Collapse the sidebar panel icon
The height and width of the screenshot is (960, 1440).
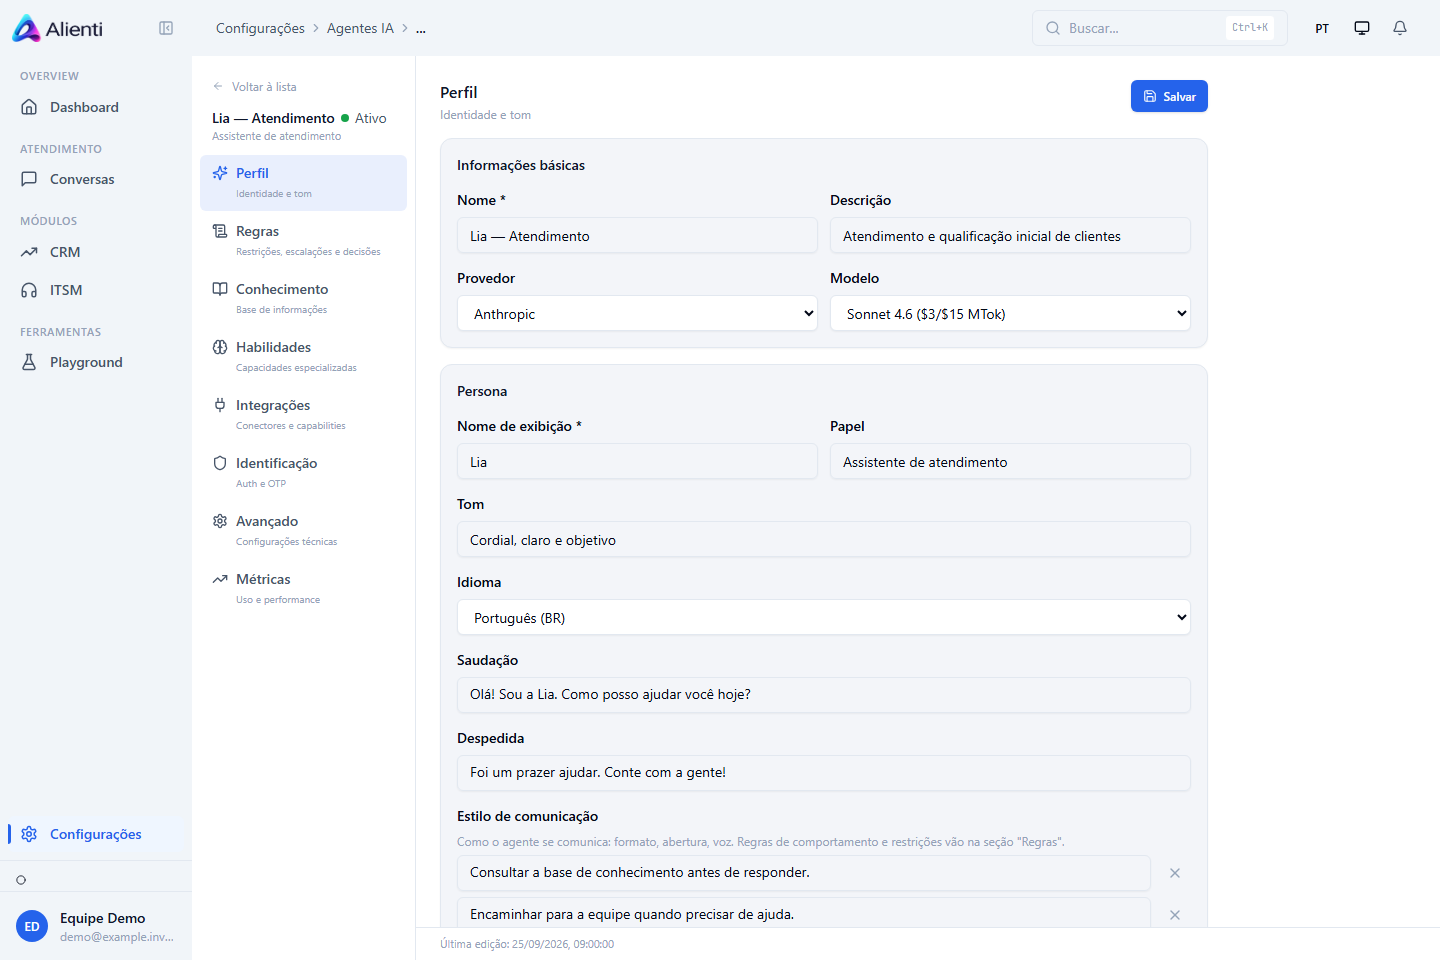(166, 28)
